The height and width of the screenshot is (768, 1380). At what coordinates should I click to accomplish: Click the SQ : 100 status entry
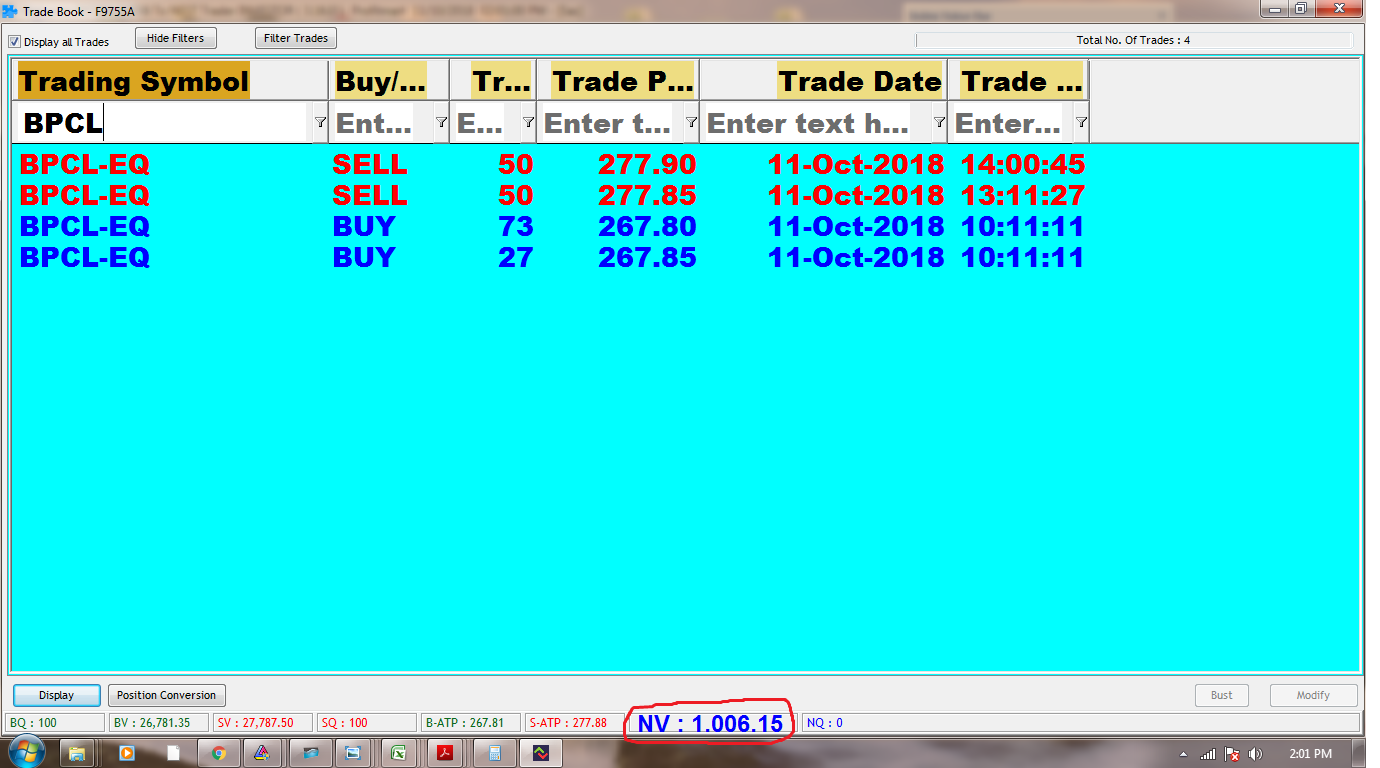(x=366, y=723)
